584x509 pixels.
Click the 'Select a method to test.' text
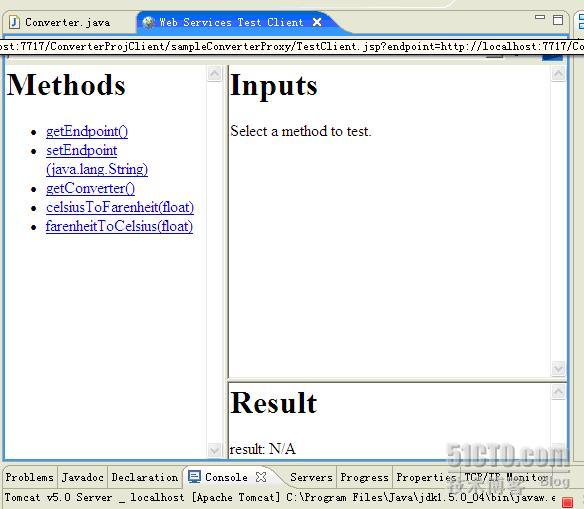(x=301, y=131)
